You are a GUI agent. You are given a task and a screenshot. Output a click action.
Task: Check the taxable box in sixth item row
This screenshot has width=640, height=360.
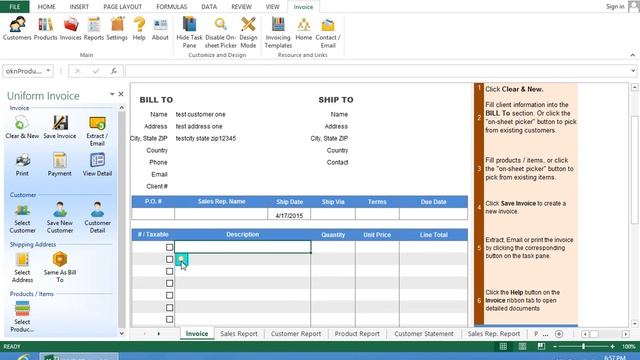[169, 307]
